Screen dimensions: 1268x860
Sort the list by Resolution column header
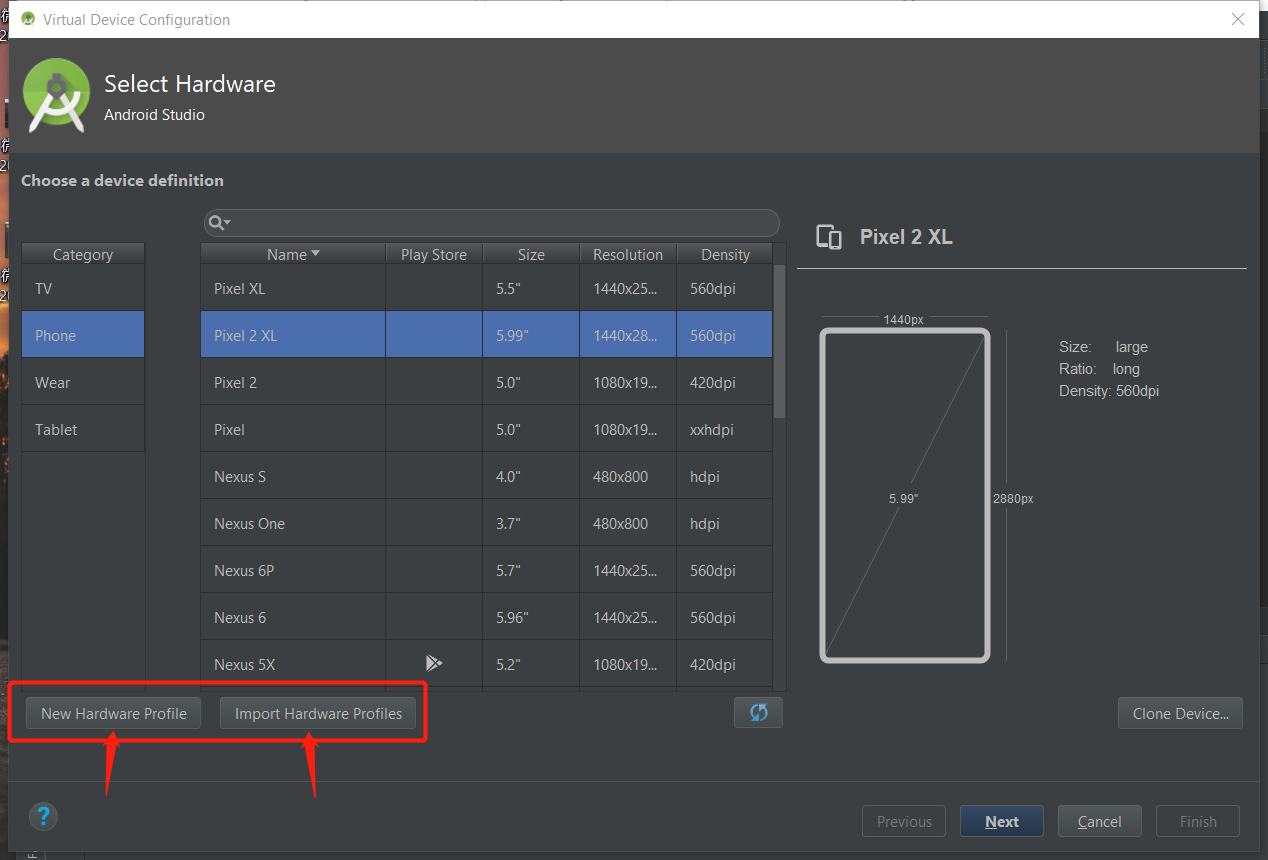[x=627, y=254]
